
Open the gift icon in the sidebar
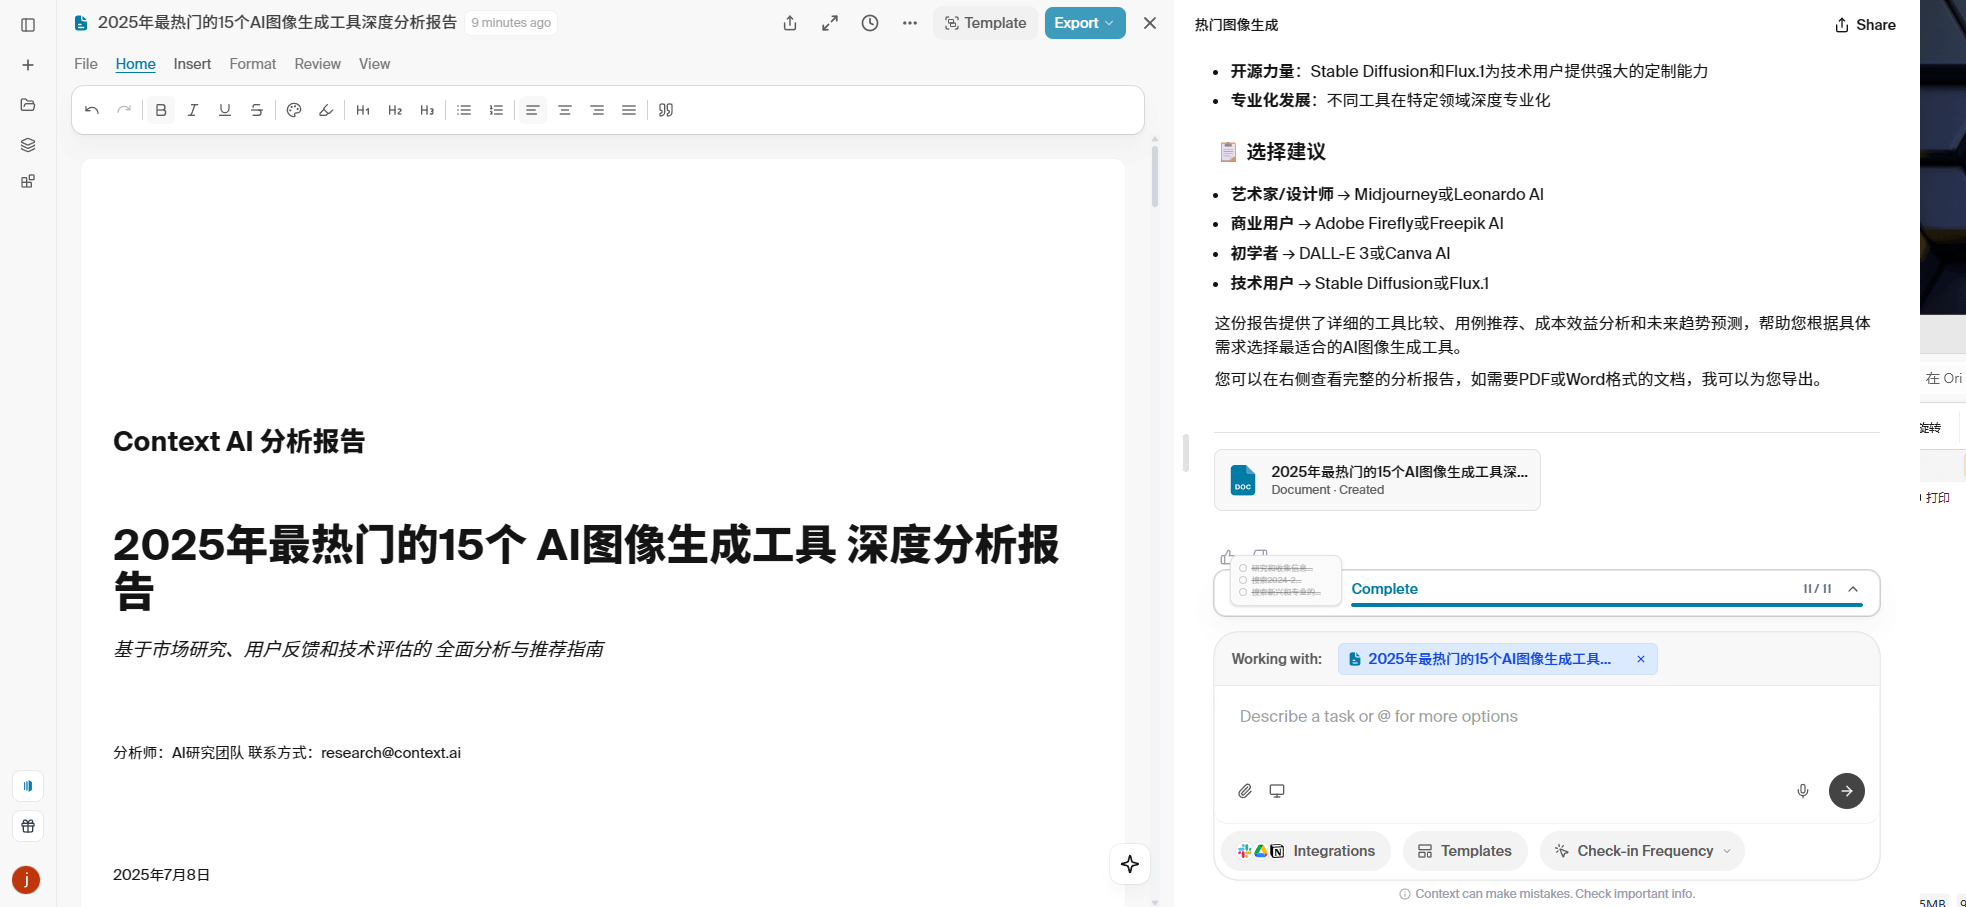[28, 826]
